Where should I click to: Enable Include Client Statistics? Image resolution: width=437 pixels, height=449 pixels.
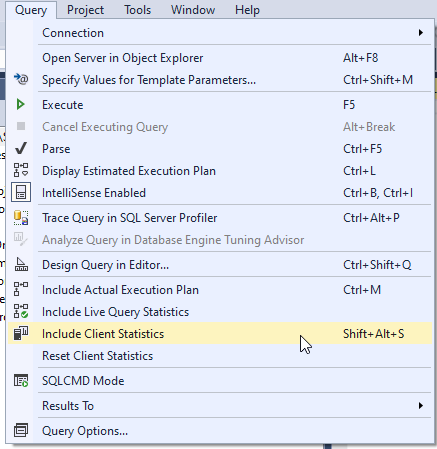[x=220, y=333]
